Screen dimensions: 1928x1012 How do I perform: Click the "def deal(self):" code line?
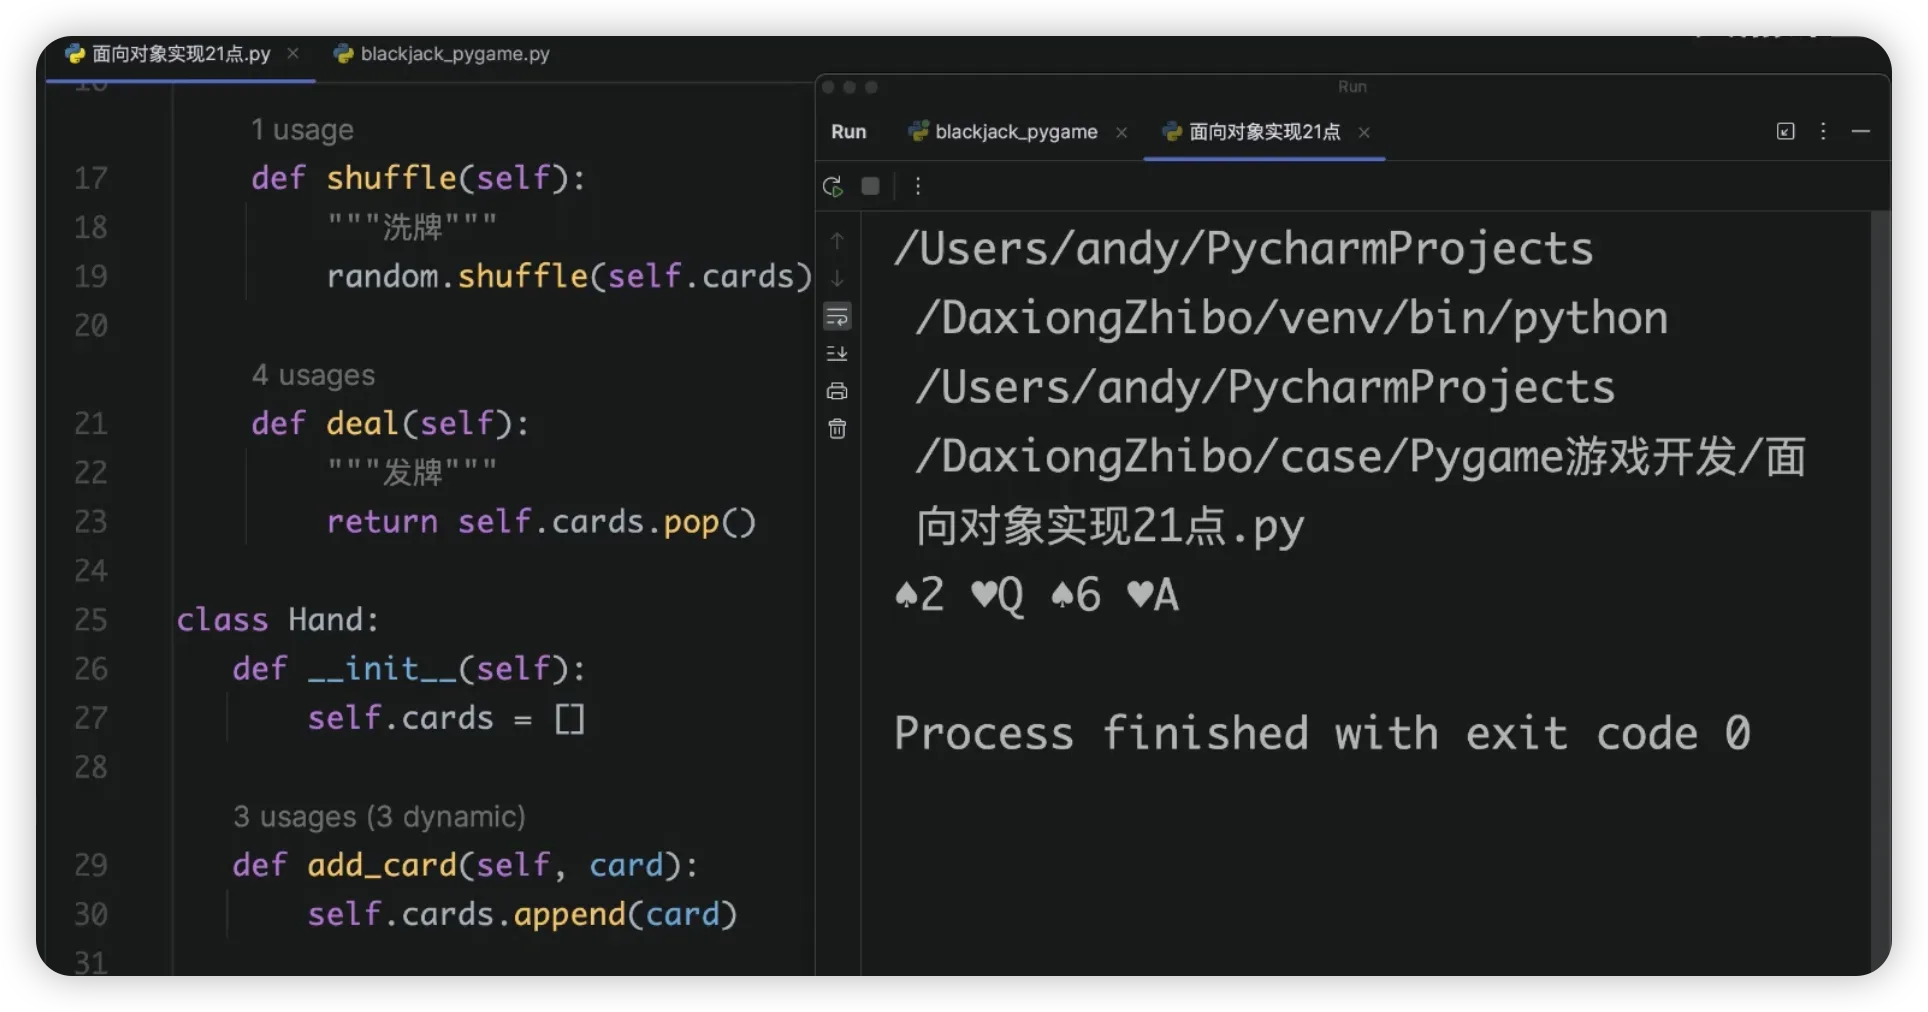coord(390,423)
